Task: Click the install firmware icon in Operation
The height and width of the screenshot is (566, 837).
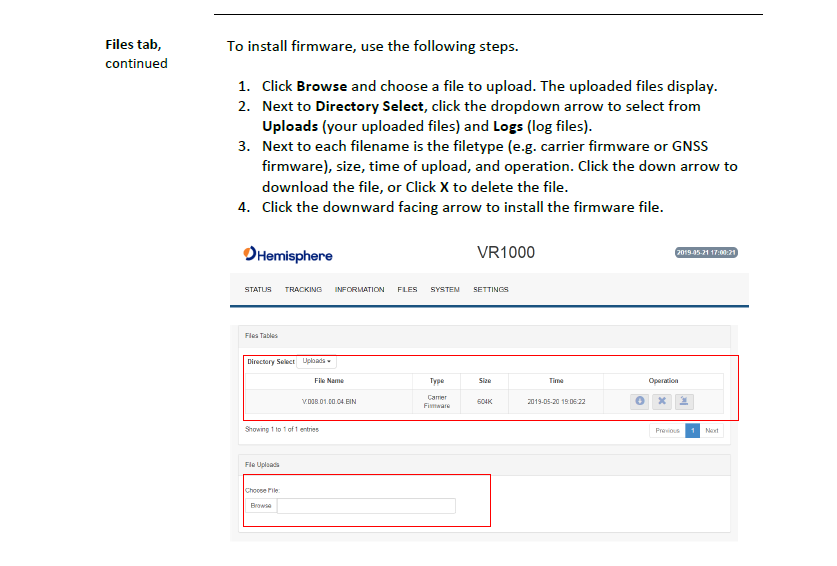Action: point(684,401)
